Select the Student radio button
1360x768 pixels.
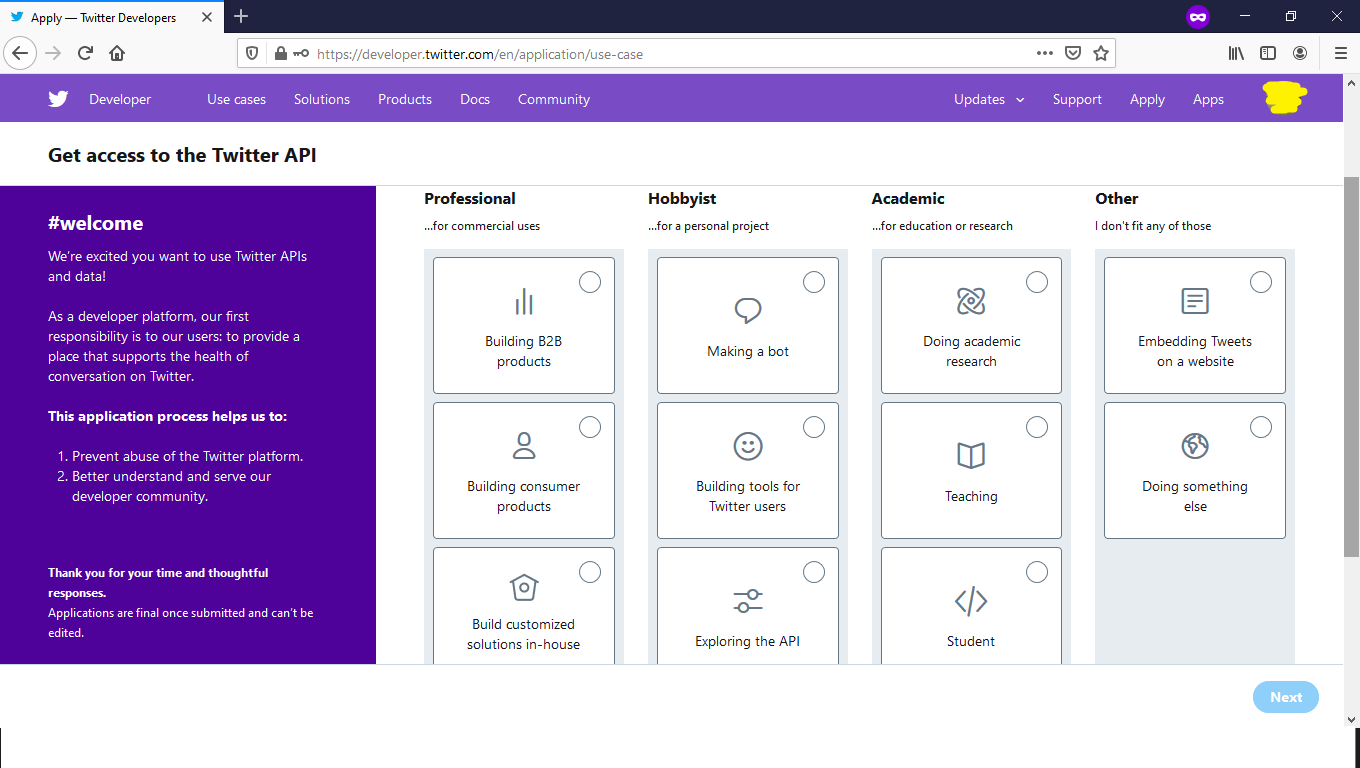click(x=1037, y=572)
